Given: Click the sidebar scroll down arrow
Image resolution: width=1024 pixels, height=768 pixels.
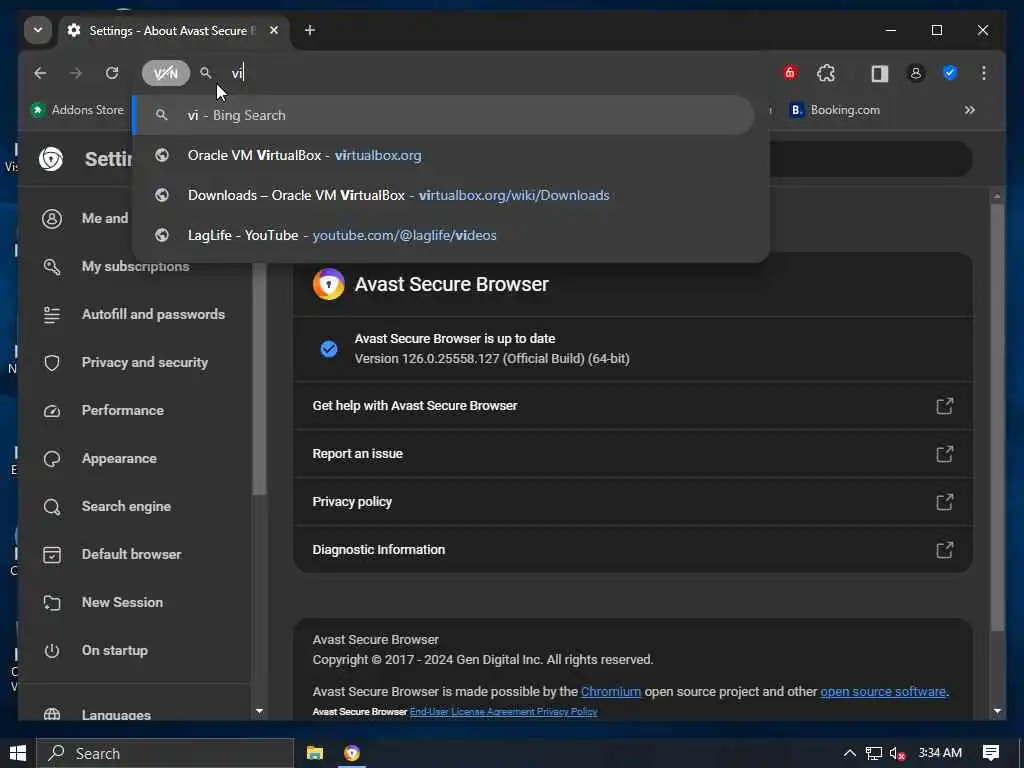Looking at the screenshot, I should 259,711.
